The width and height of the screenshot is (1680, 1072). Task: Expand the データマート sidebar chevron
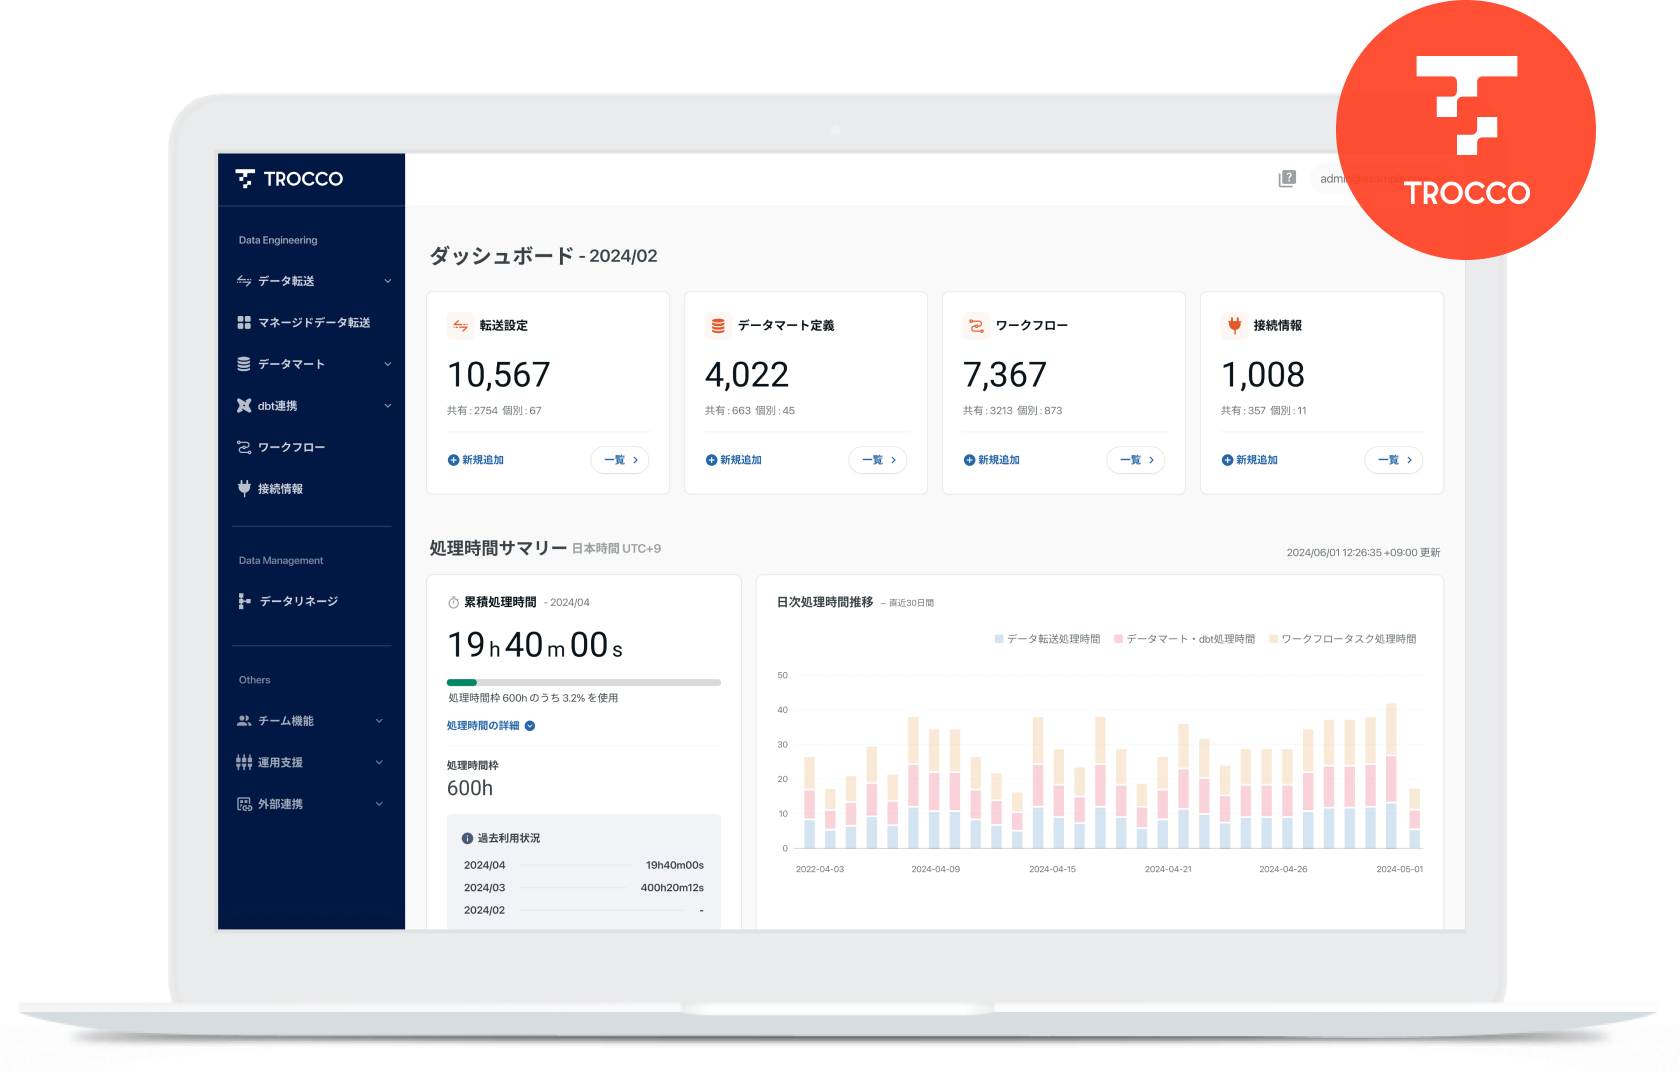click(x=388, y=364)
